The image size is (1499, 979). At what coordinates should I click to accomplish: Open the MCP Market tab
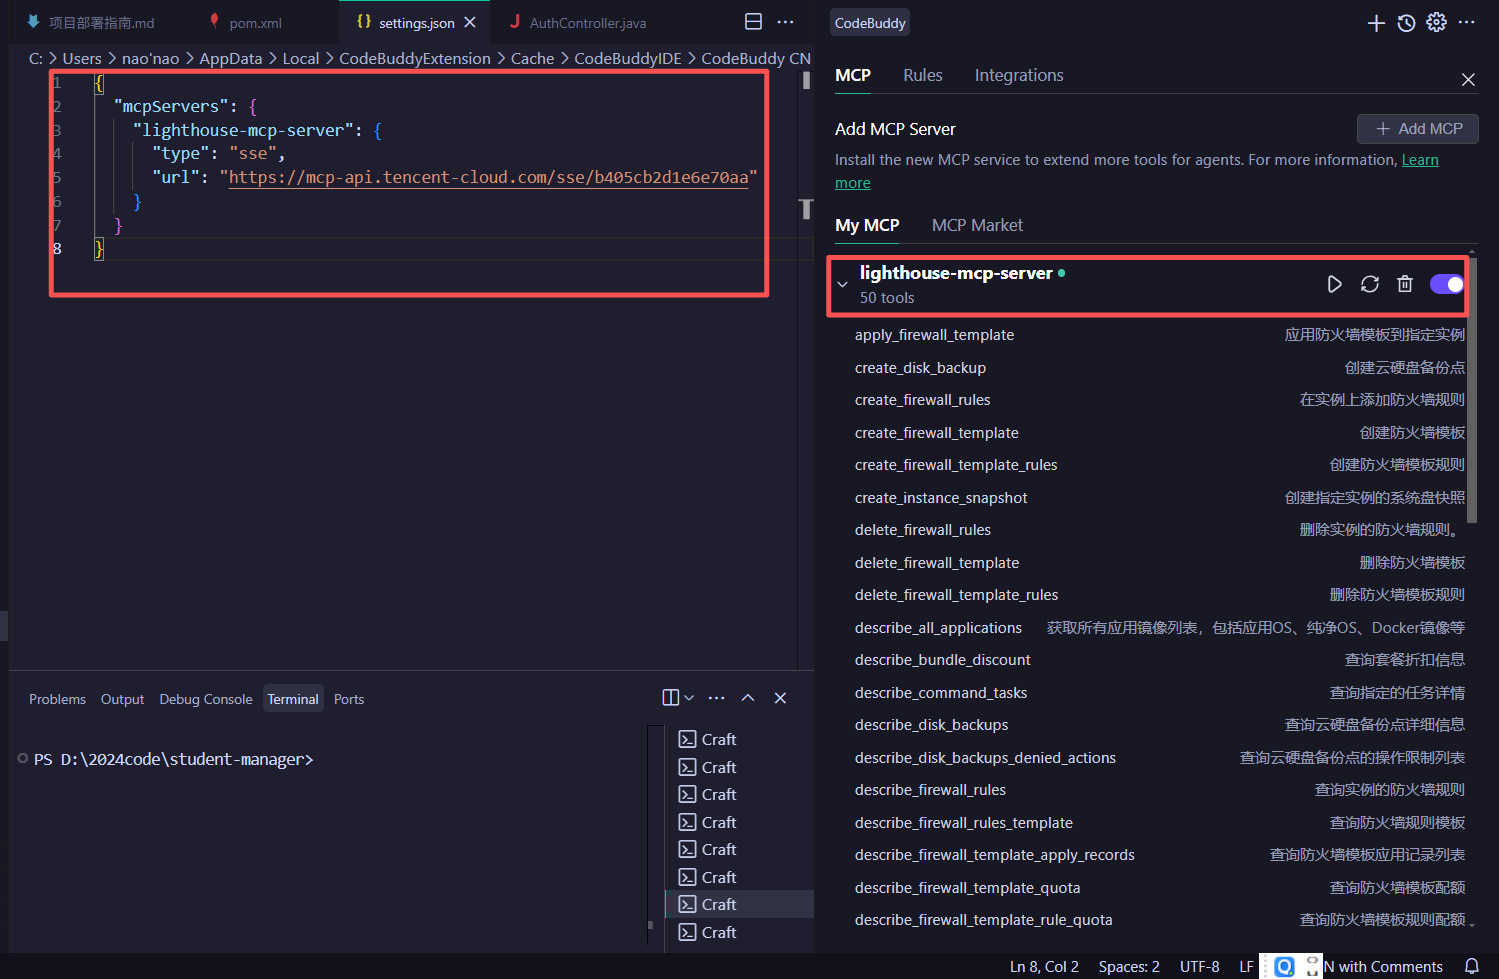(976, 225)
